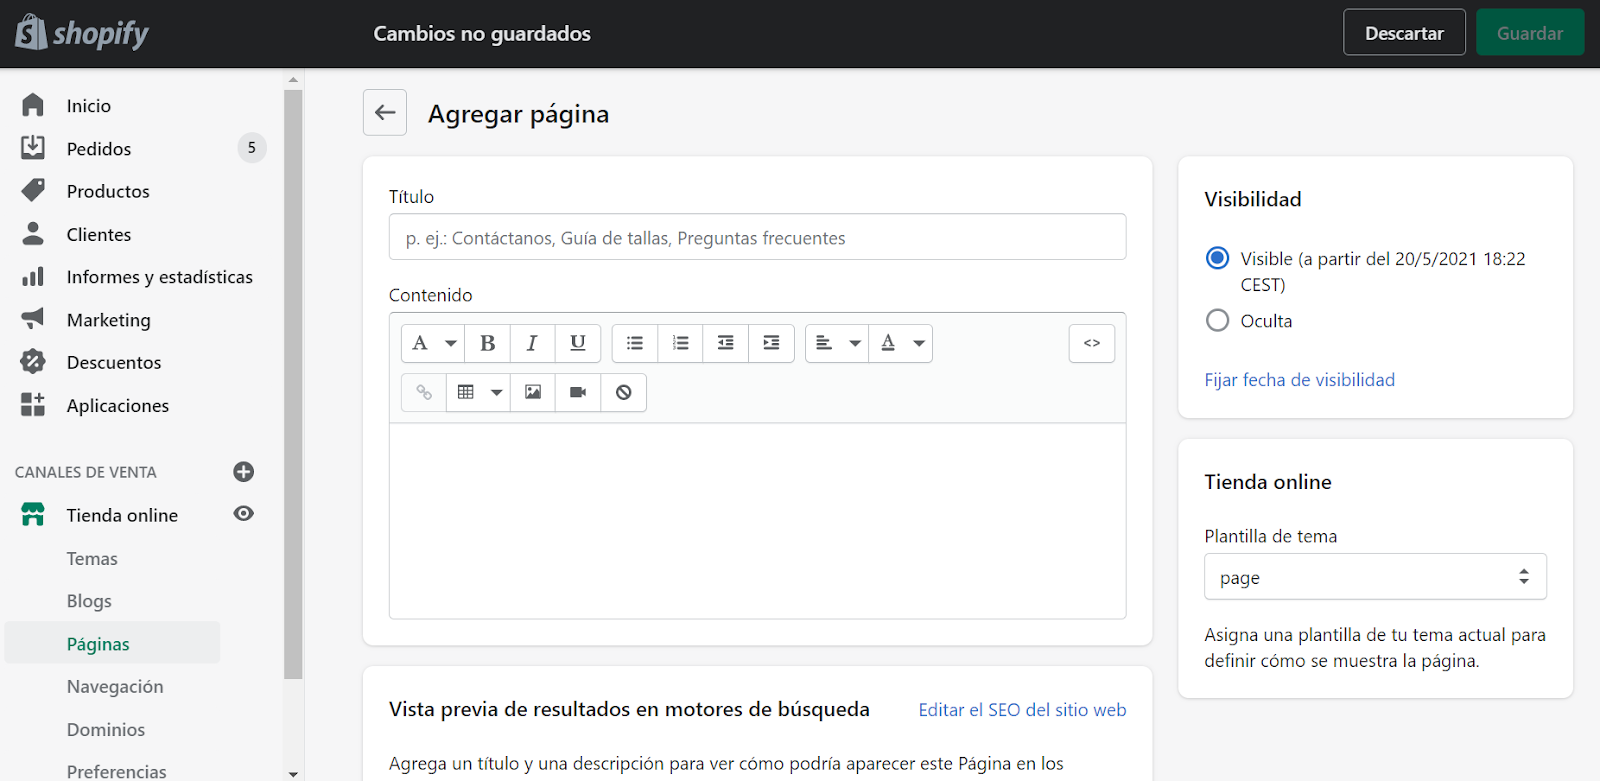Open Blogs under Tienda online

click(89, 601)
